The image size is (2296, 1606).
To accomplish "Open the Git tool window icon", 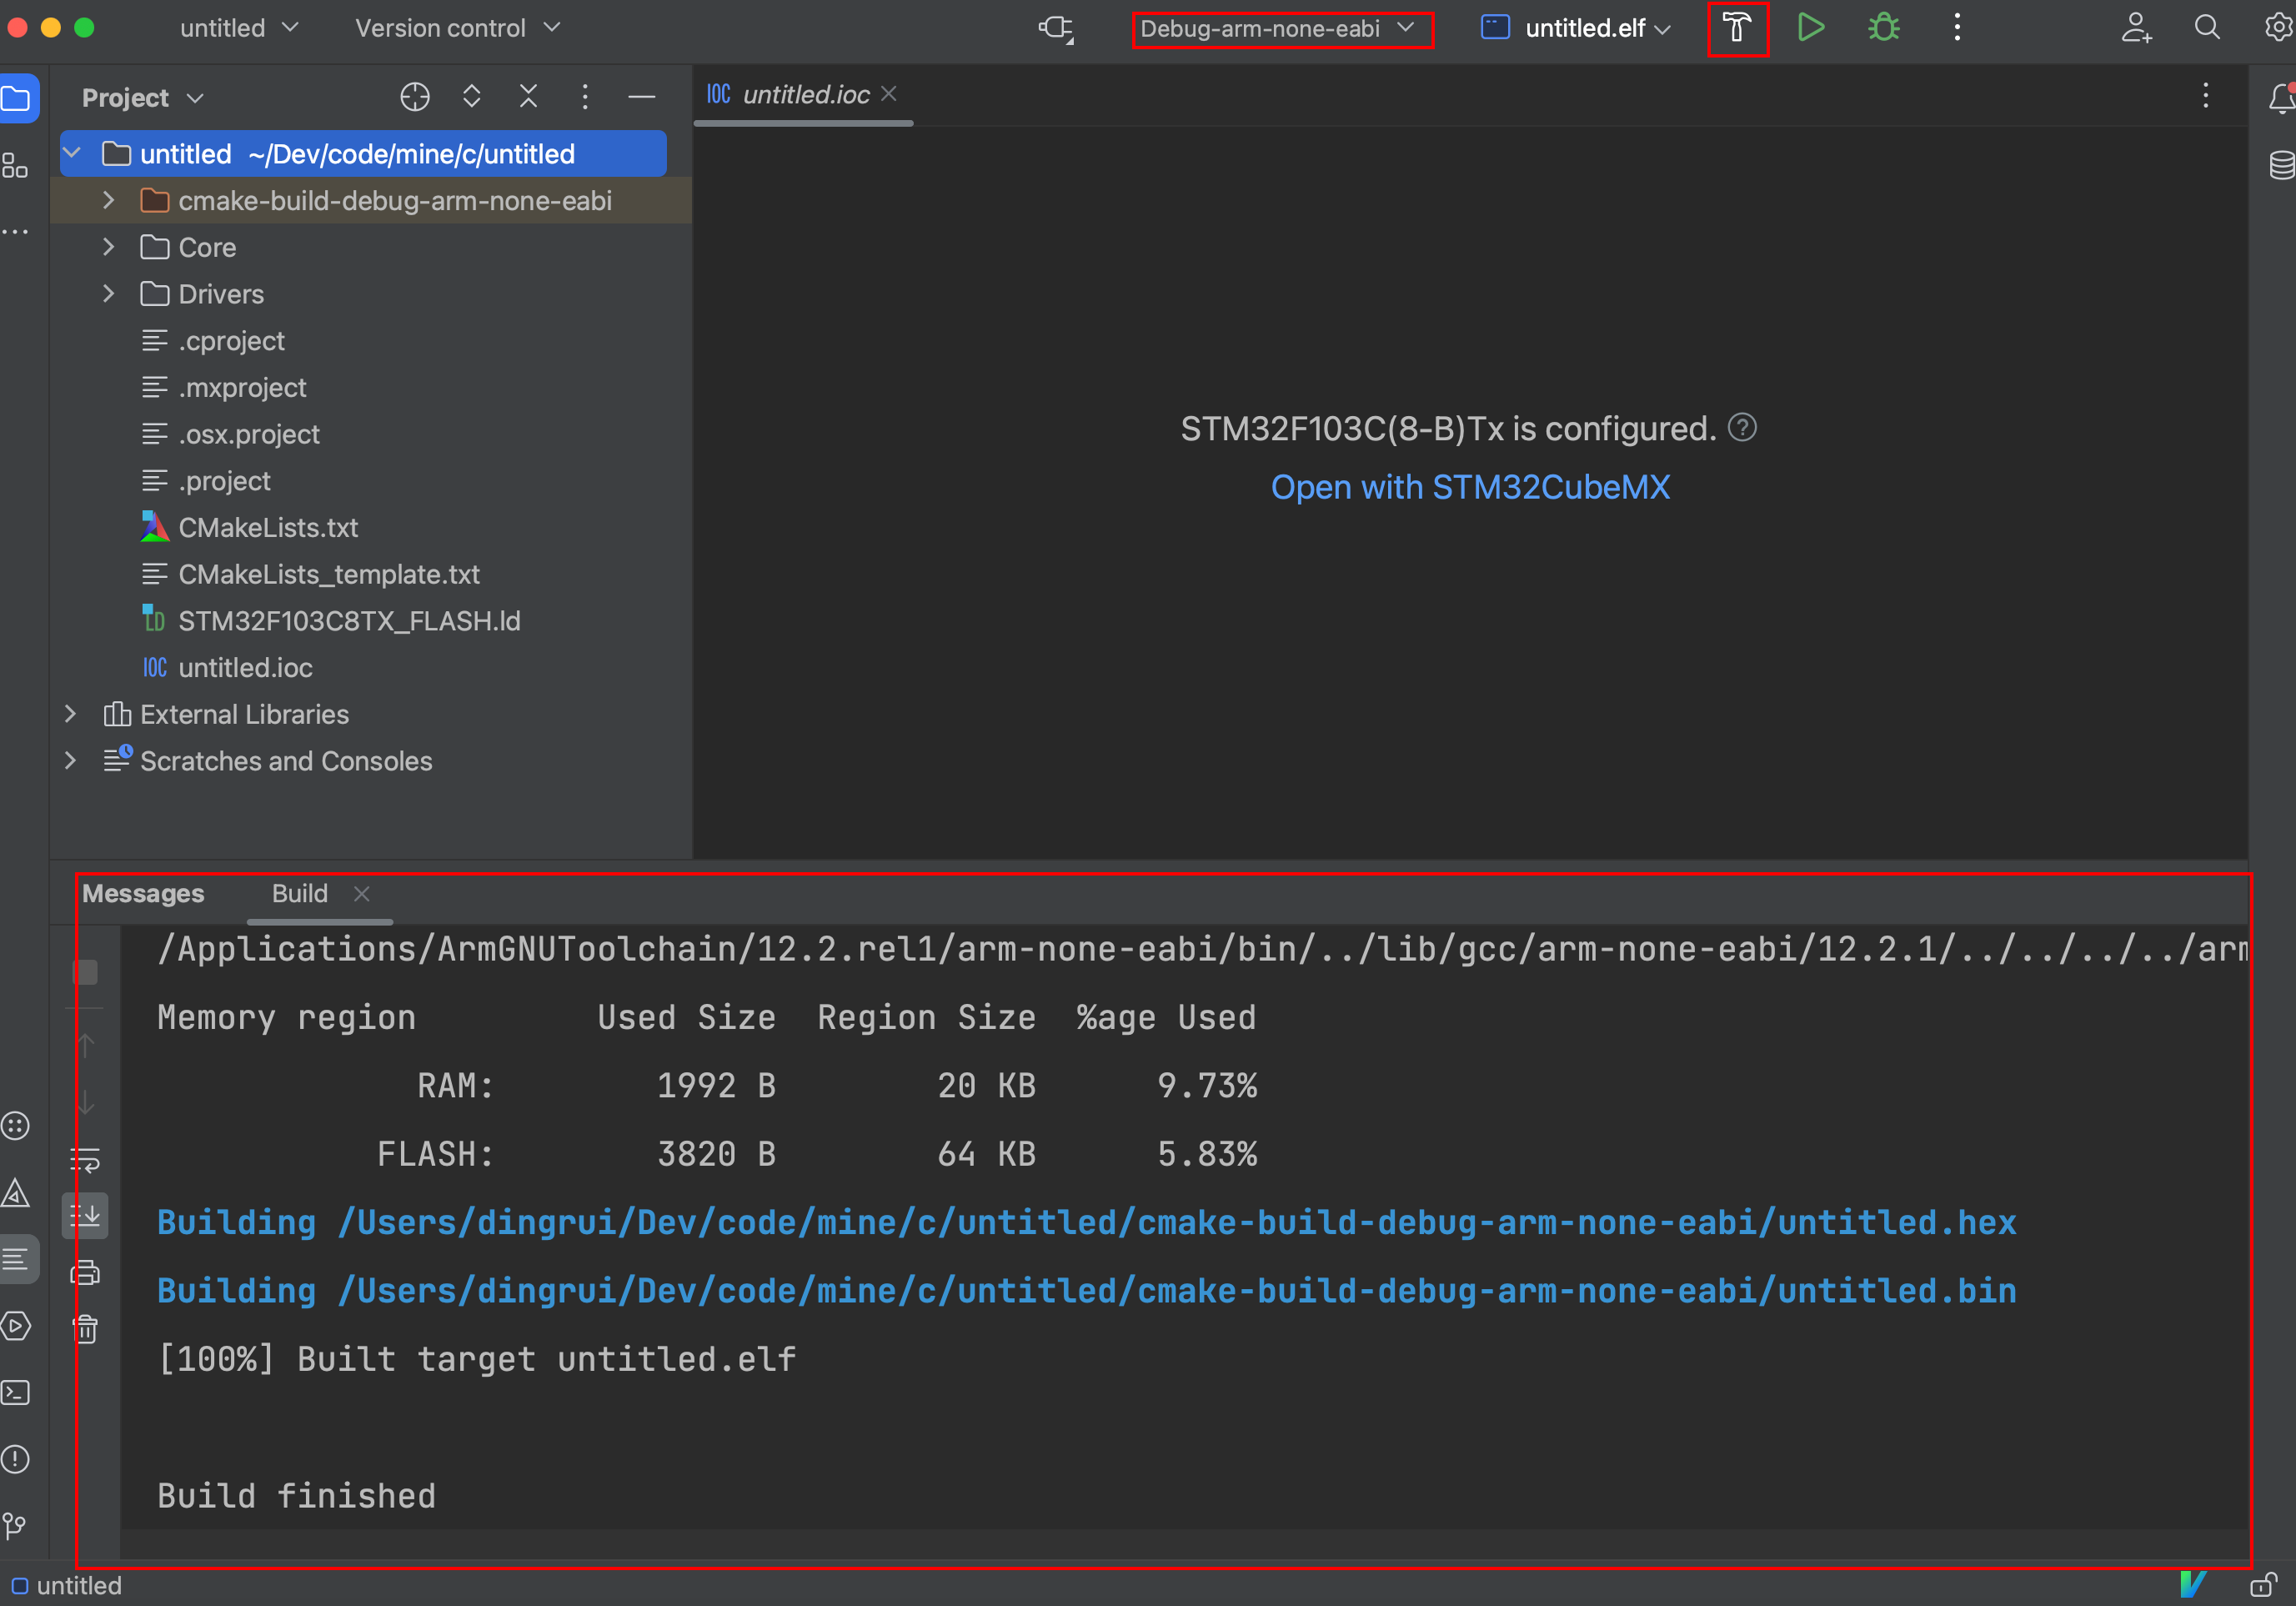I will tap(16, 1525).
